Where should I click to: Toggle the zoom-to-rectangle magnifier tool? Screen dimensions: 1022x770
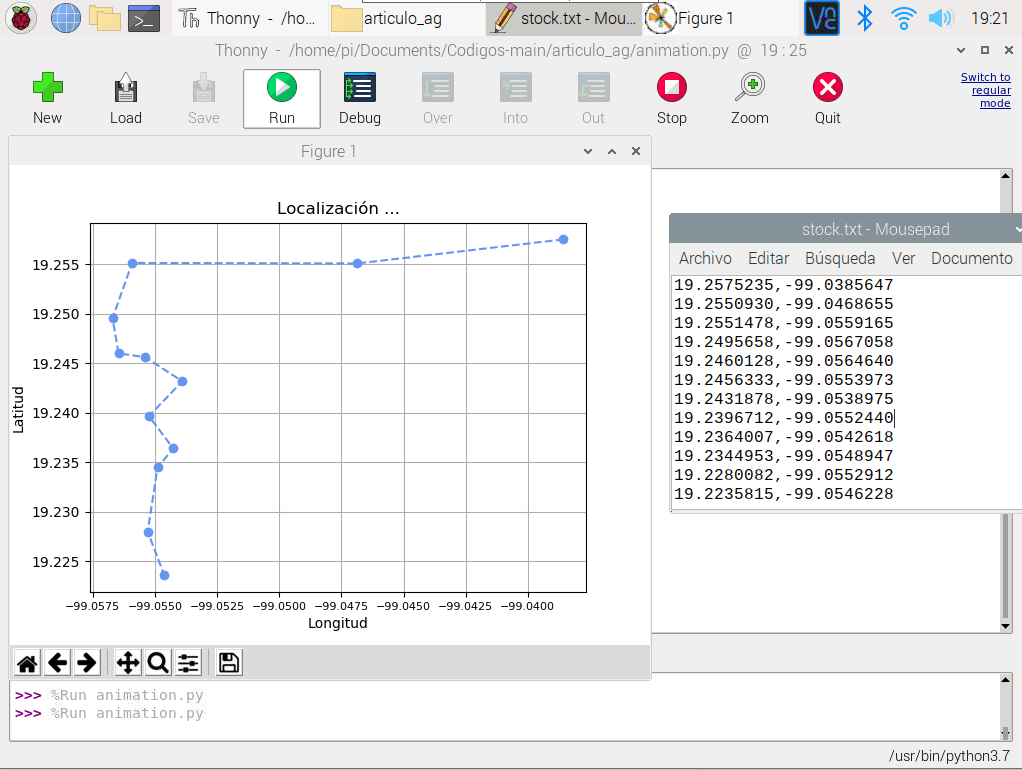[x=158, y=662]
